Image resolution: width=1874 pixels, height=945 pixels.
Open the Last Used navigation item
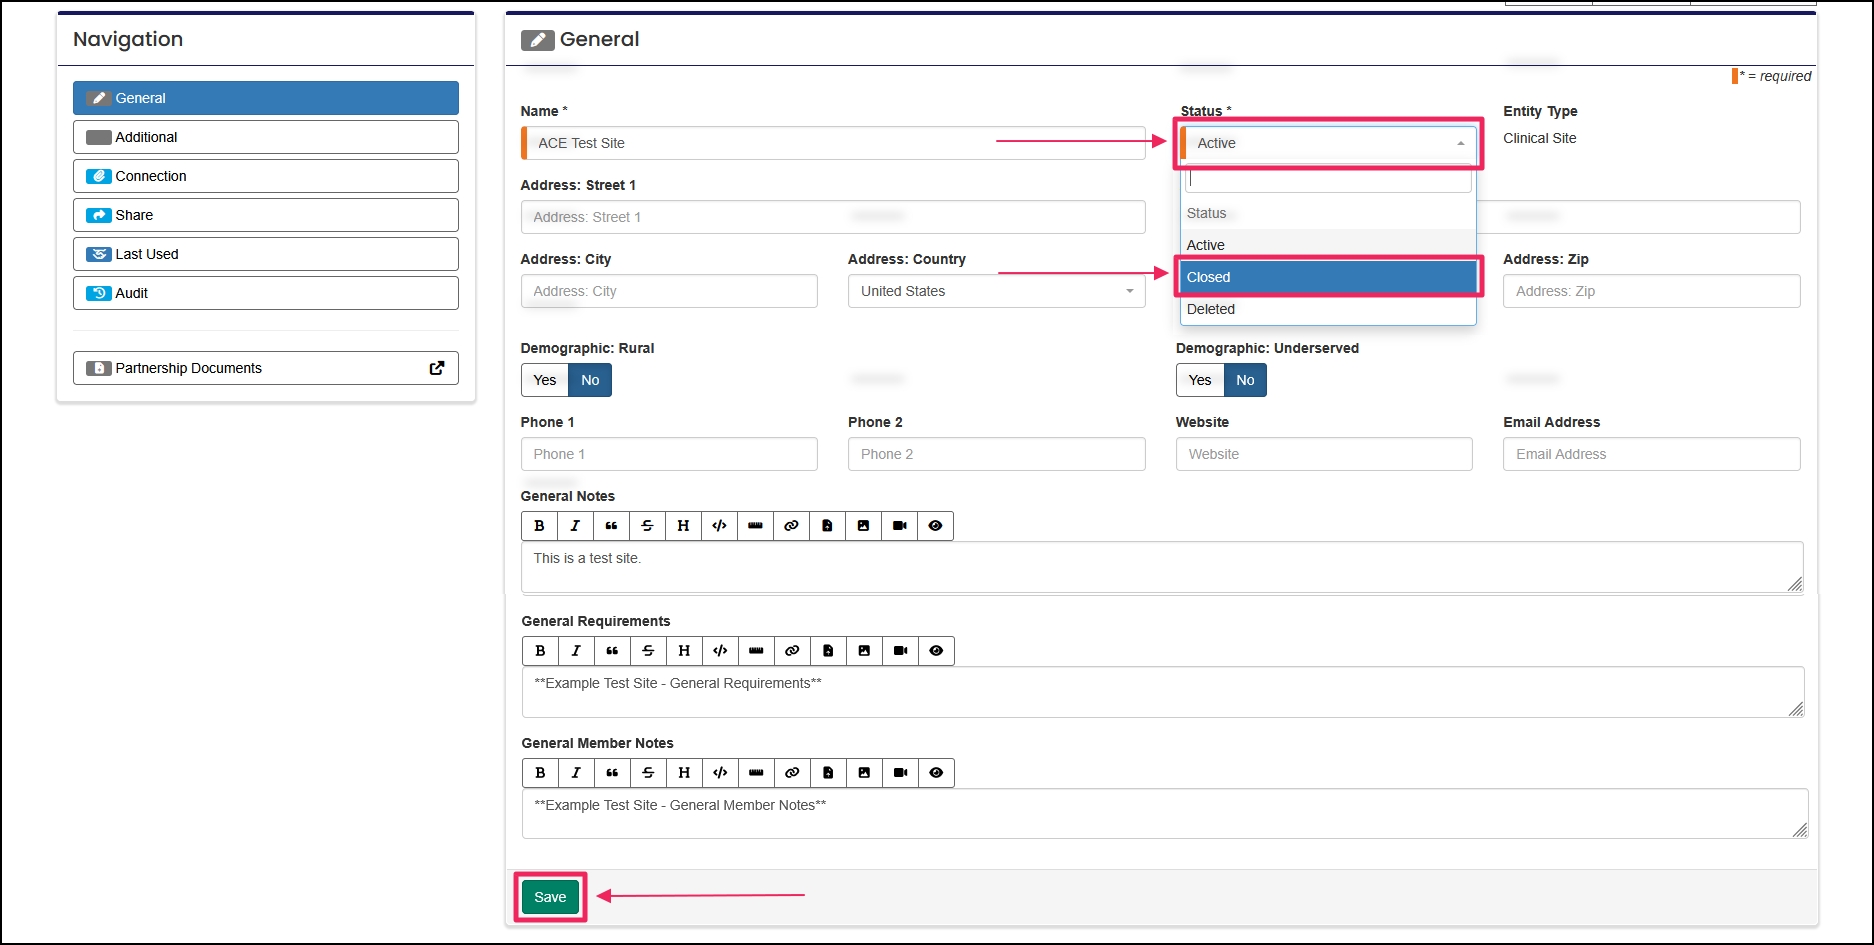coord(266,254)
